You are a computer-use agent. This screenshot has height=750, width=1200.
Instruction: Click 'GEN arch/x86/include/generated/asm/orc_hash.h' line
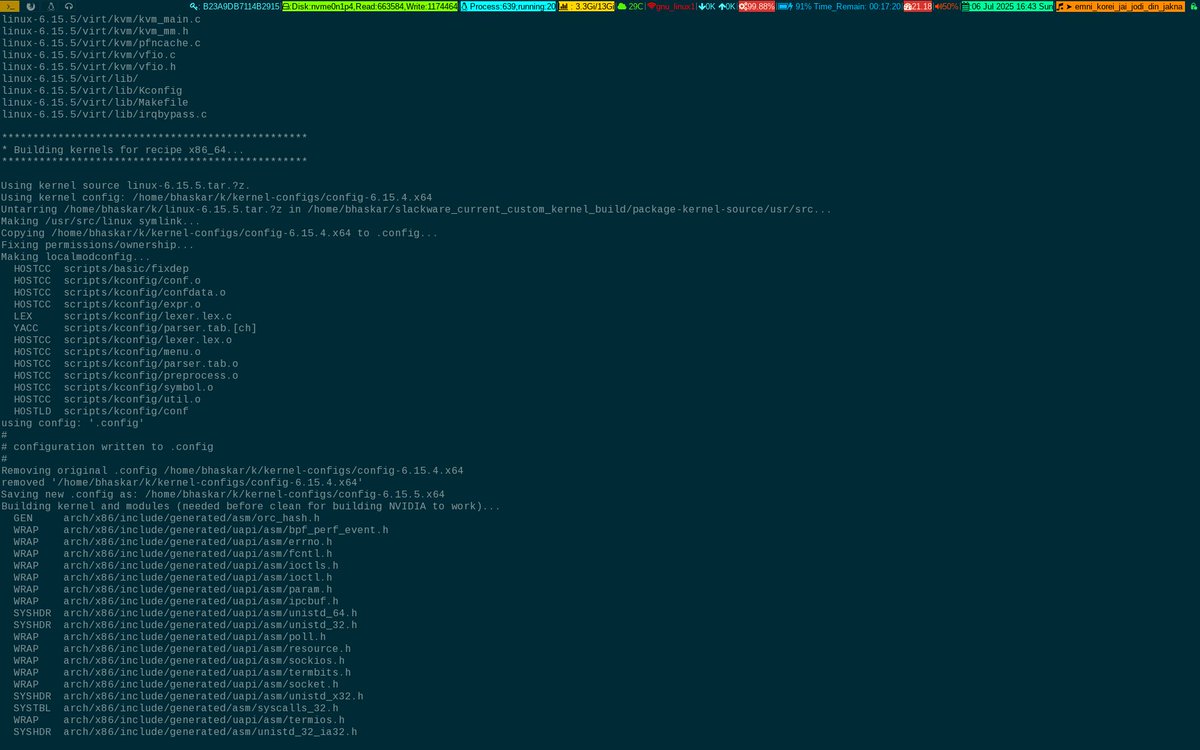(167, 518)
